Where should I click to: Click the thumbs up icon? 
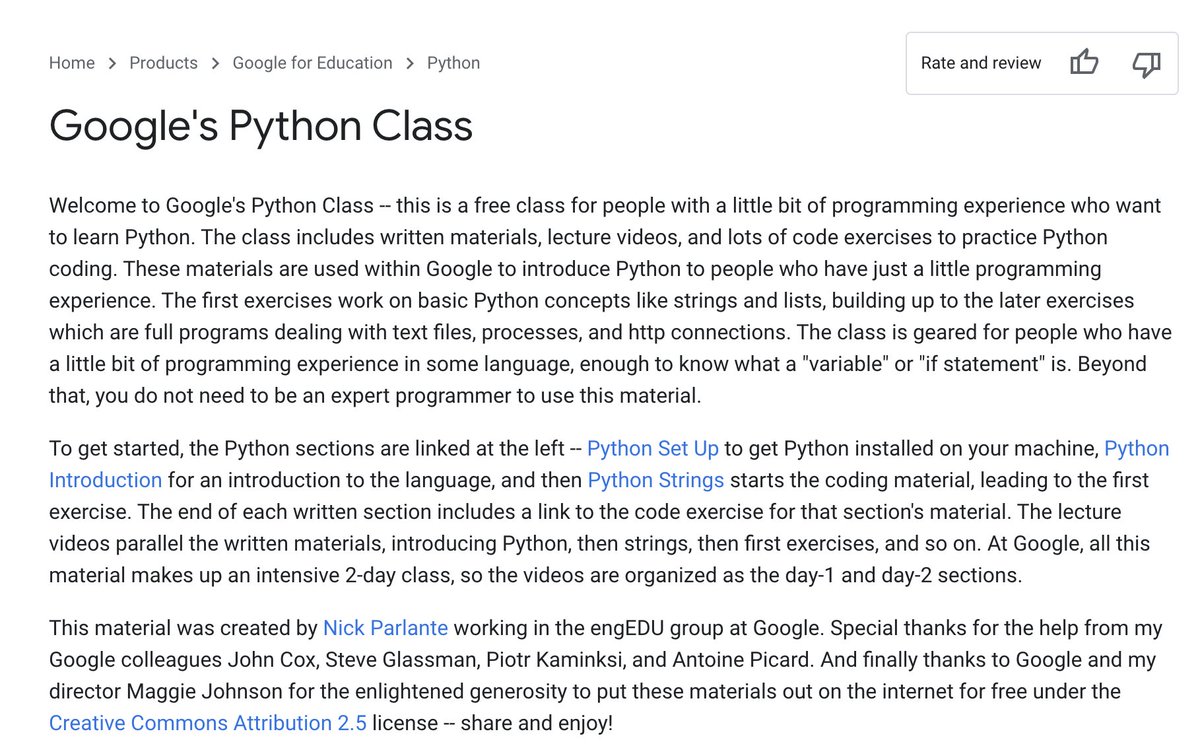tap(1084, 63)
